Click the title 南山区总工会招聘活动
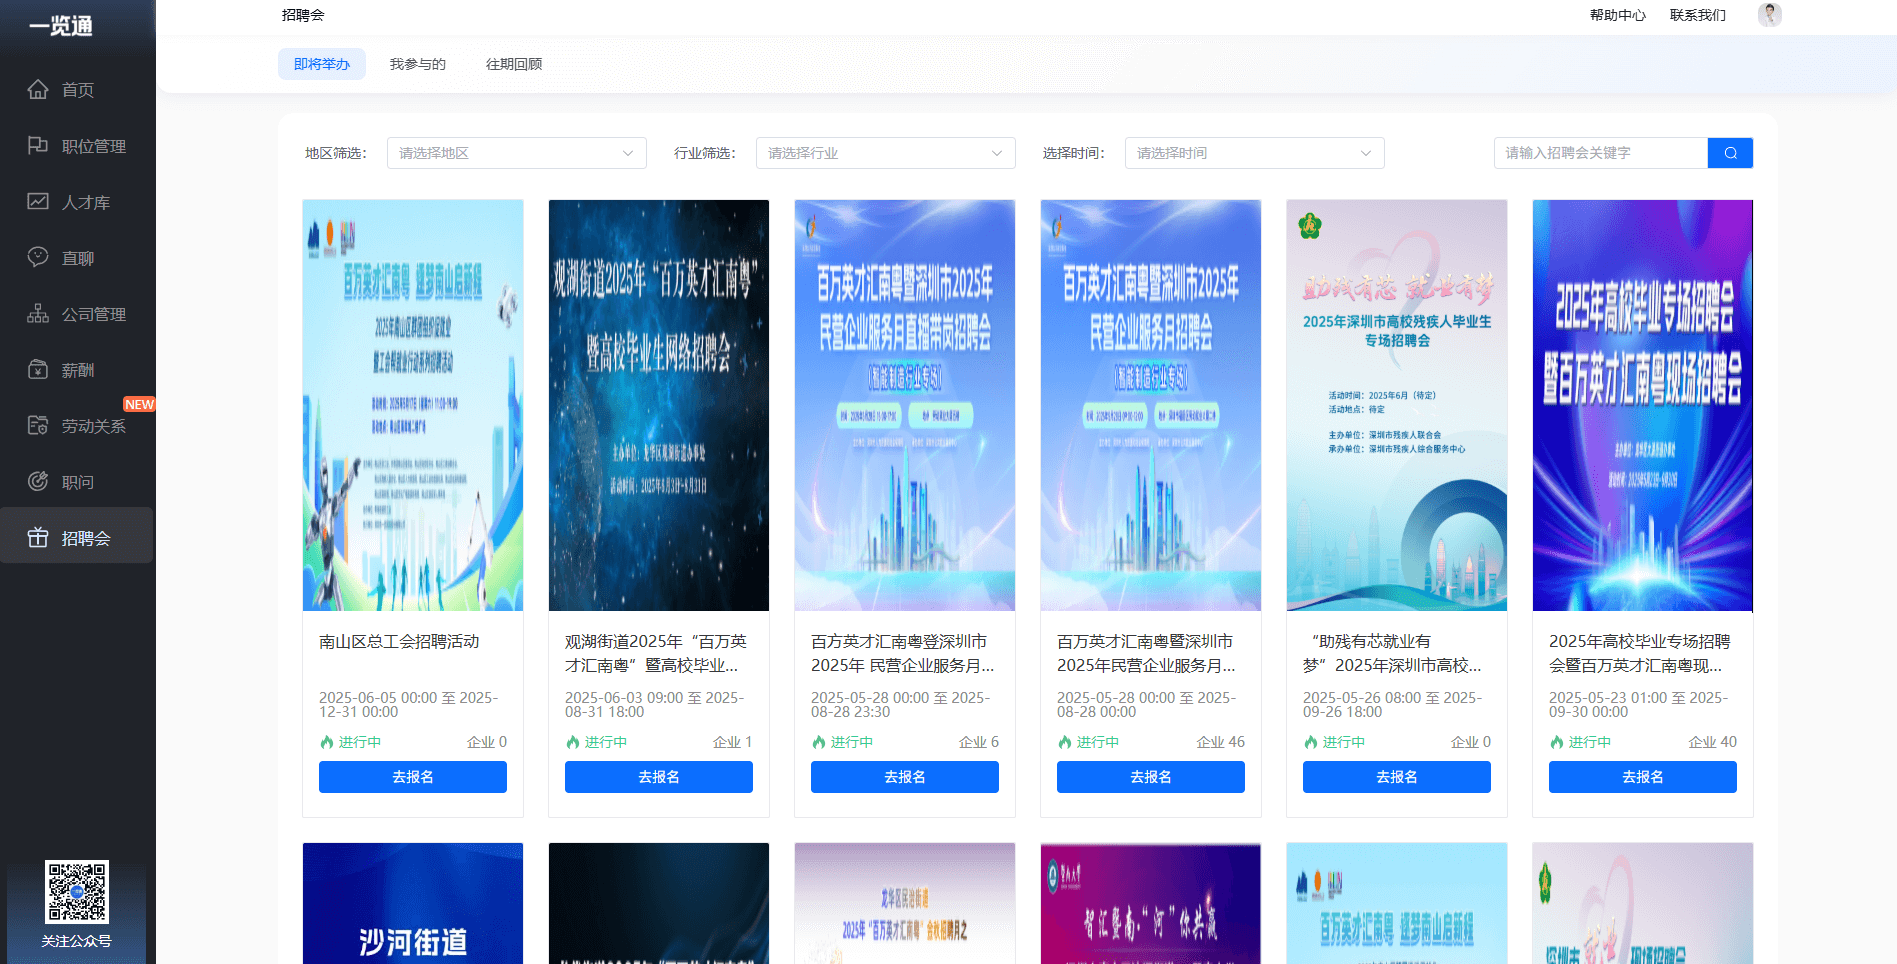1897x964 pixels. pyautogui.click(x=399, y=641)
